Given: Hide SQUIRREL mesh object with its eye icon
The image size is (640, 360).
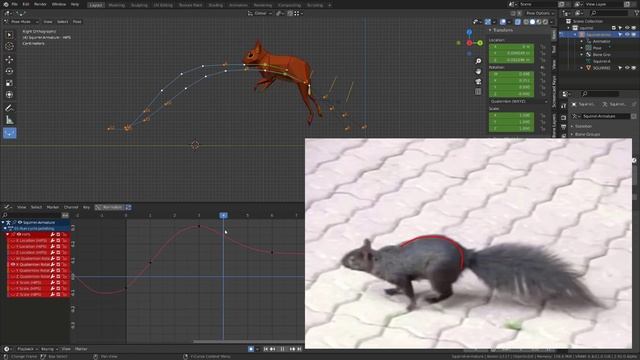Looking at the screenshot, I should pos(627,68).
